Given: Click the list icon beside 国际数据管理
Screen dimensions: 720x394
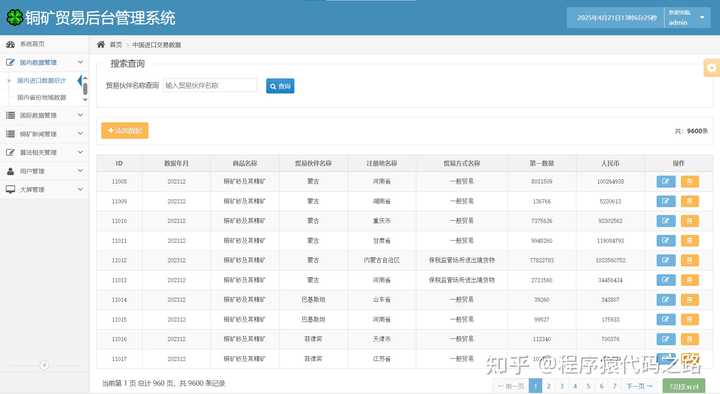Looking at the screenshot, I should 10,115.
